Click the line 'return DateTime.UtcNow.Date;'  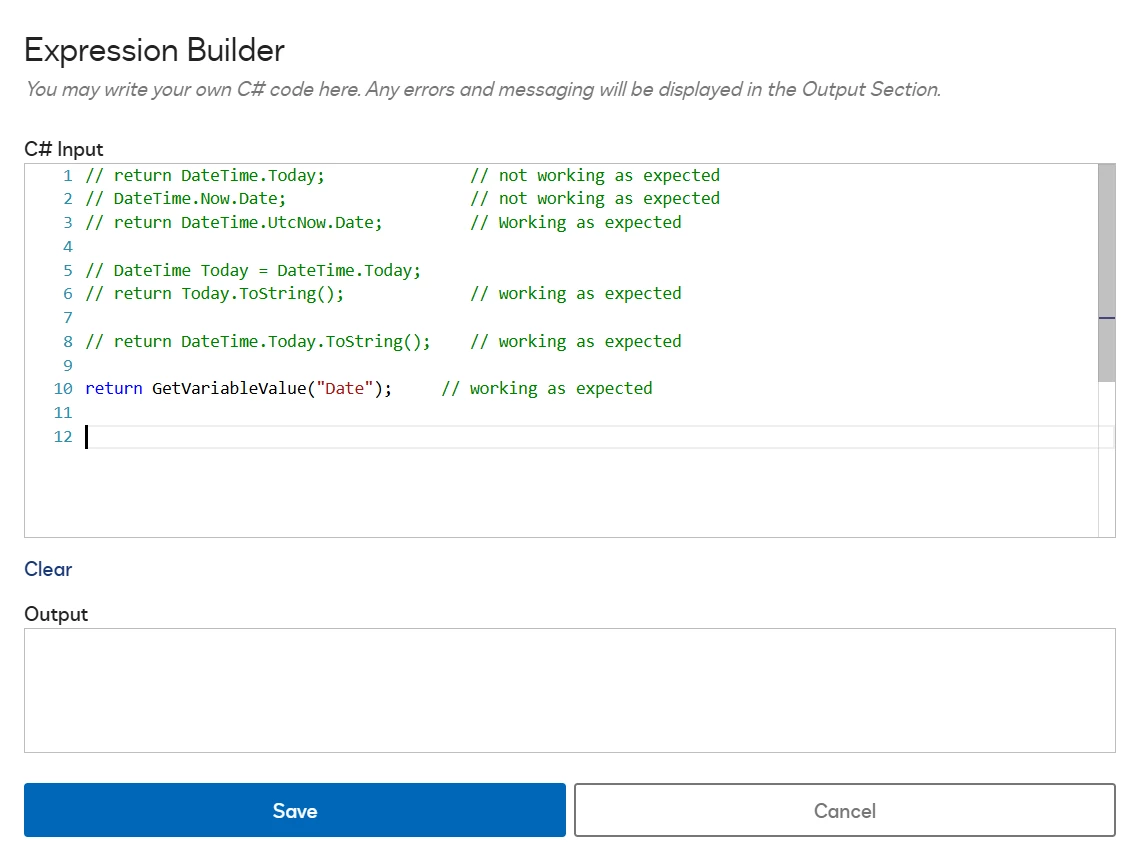(x=234, y=222)
